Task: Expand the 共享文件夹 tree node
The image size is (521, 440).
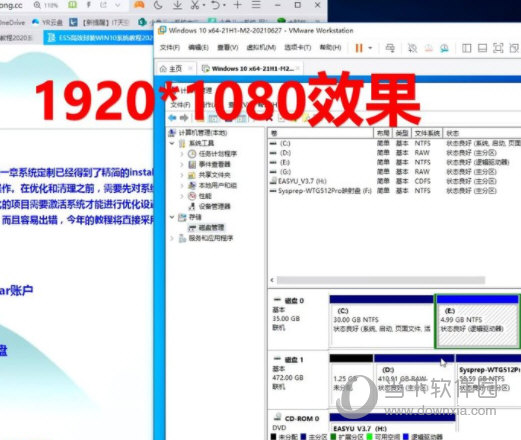Action: pyautogui.click(x=182, y=175)
